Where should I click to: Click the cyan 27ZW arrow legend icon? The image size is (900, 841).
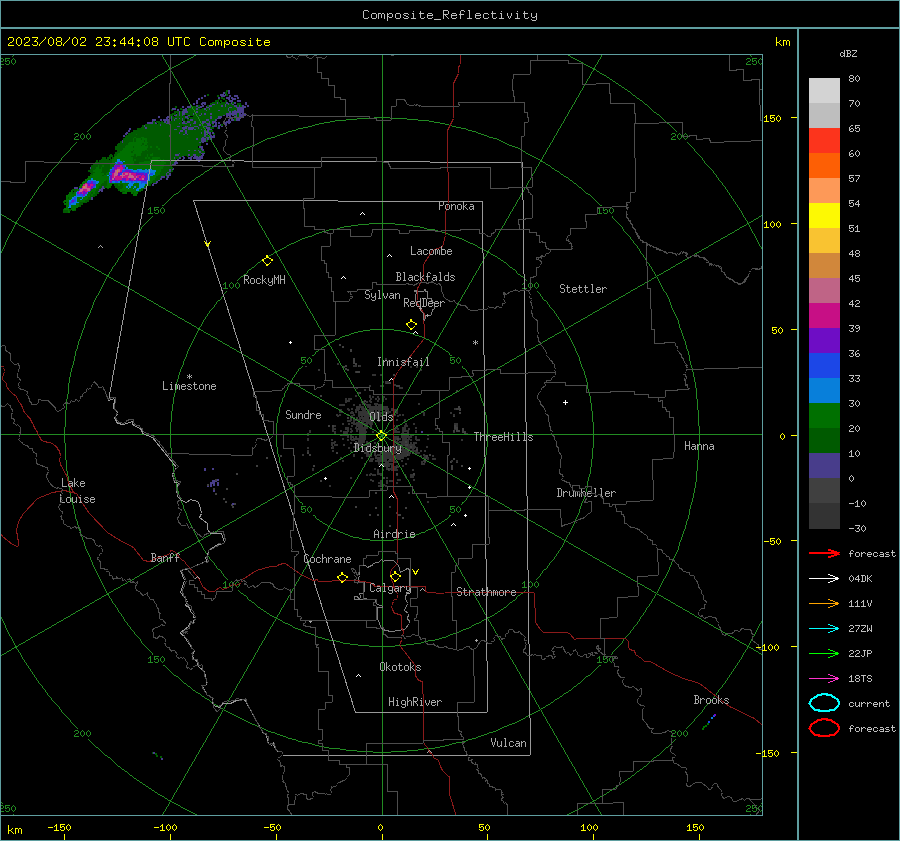[824, 629]
